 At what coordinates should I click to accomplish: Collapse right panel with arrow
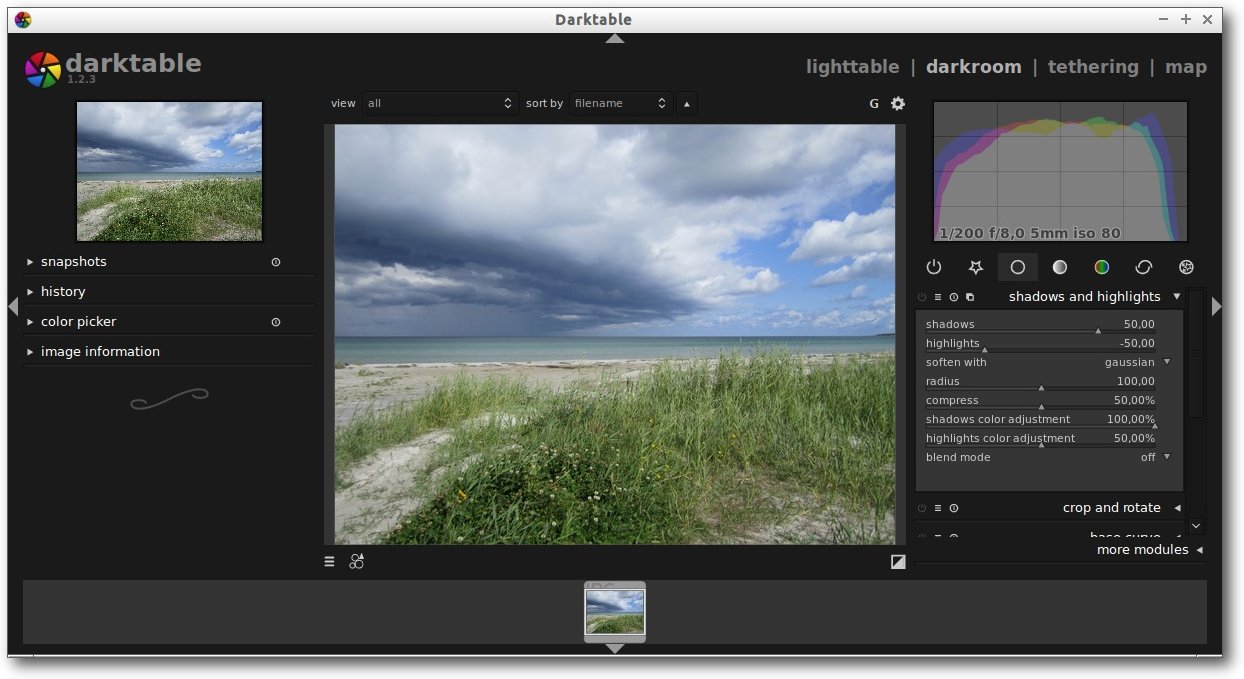point(1216,306)
